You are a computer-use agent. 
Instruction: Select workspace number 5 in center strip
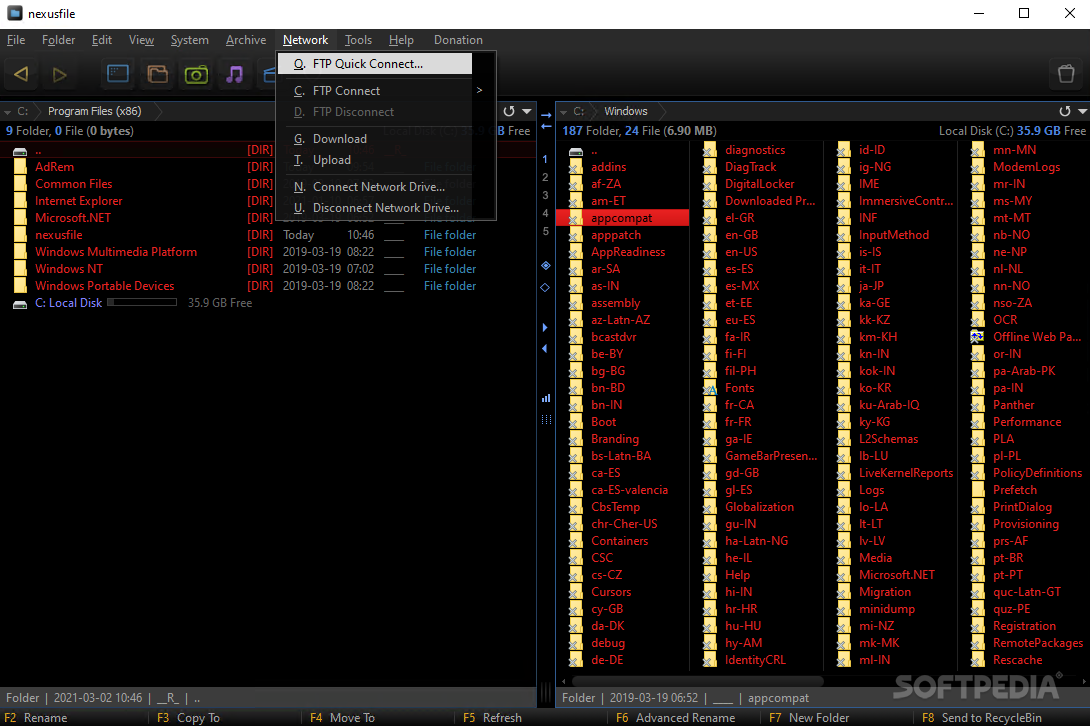pos(545,232)
